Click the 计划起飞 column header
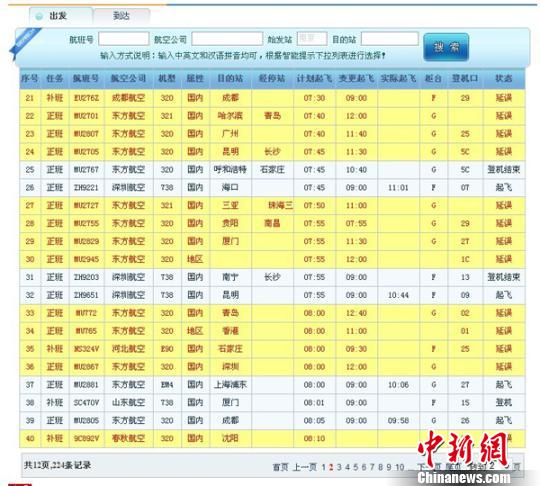Viewport: 540px width, 486px height. 314,79
